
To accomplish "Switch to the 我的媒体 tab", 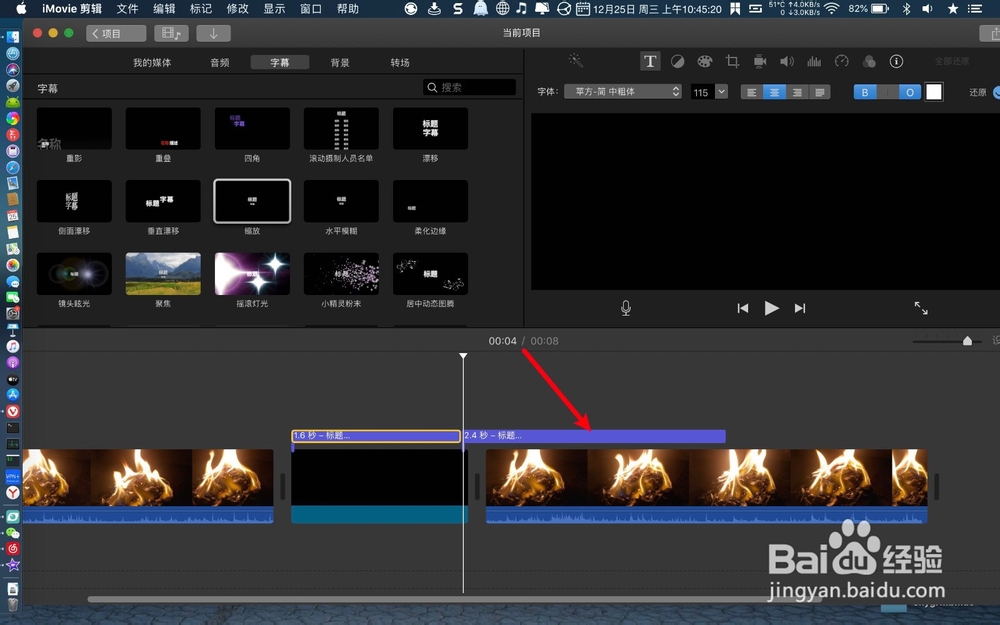I will [152, 62].
